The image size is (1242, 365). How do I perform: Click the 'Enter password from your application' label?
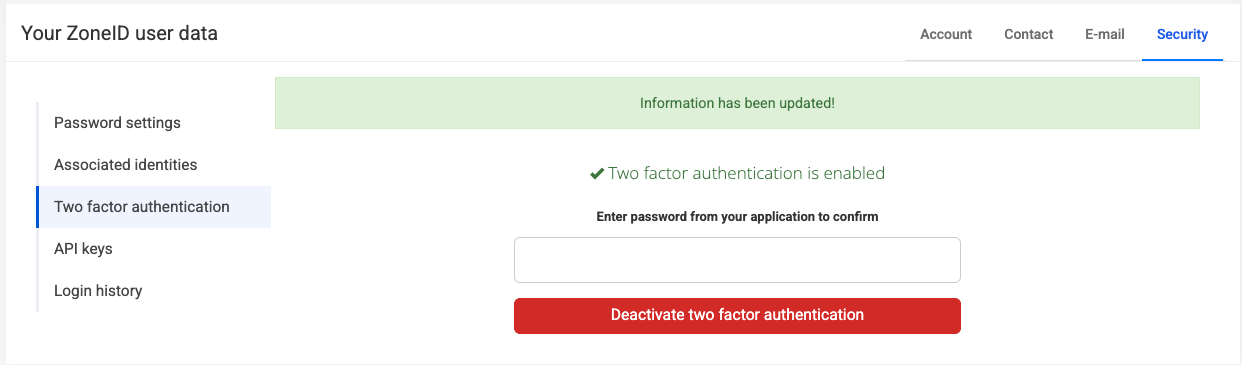[737, 216]
